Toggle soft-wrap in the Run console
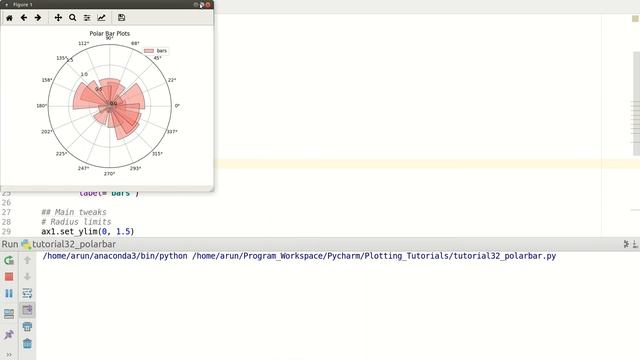Viewport: 640px width, 360px height. coord(27,293)
